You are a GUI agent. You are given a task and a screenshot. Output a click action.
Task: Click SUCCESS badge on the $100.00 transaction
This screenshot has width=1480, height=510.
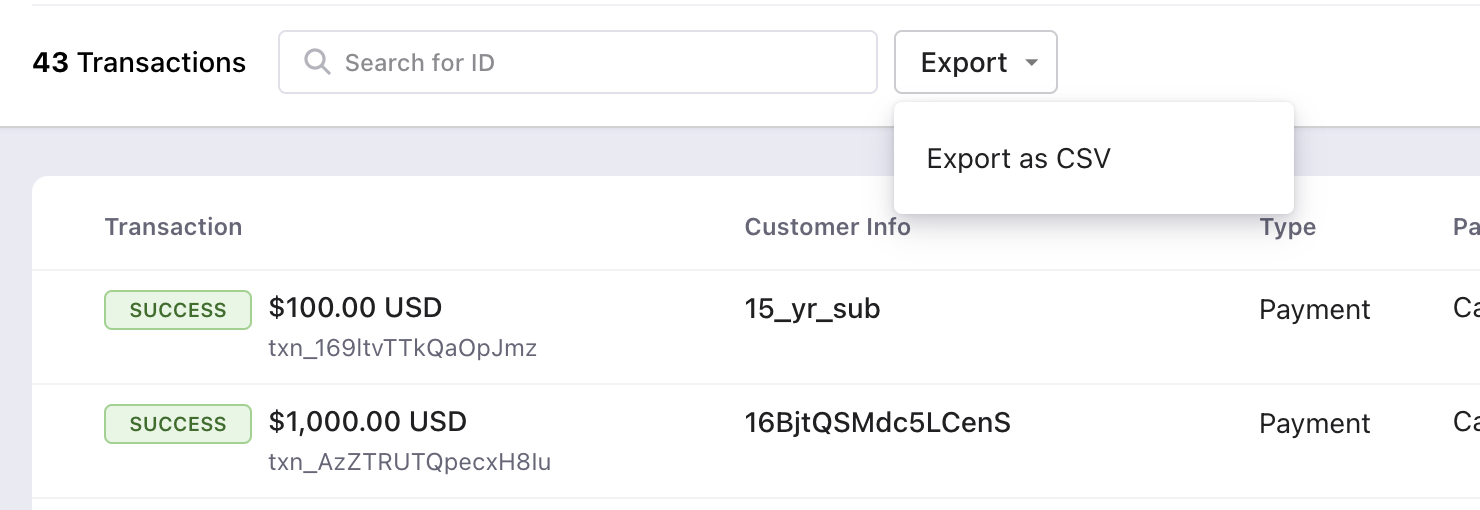pos(178,310)
